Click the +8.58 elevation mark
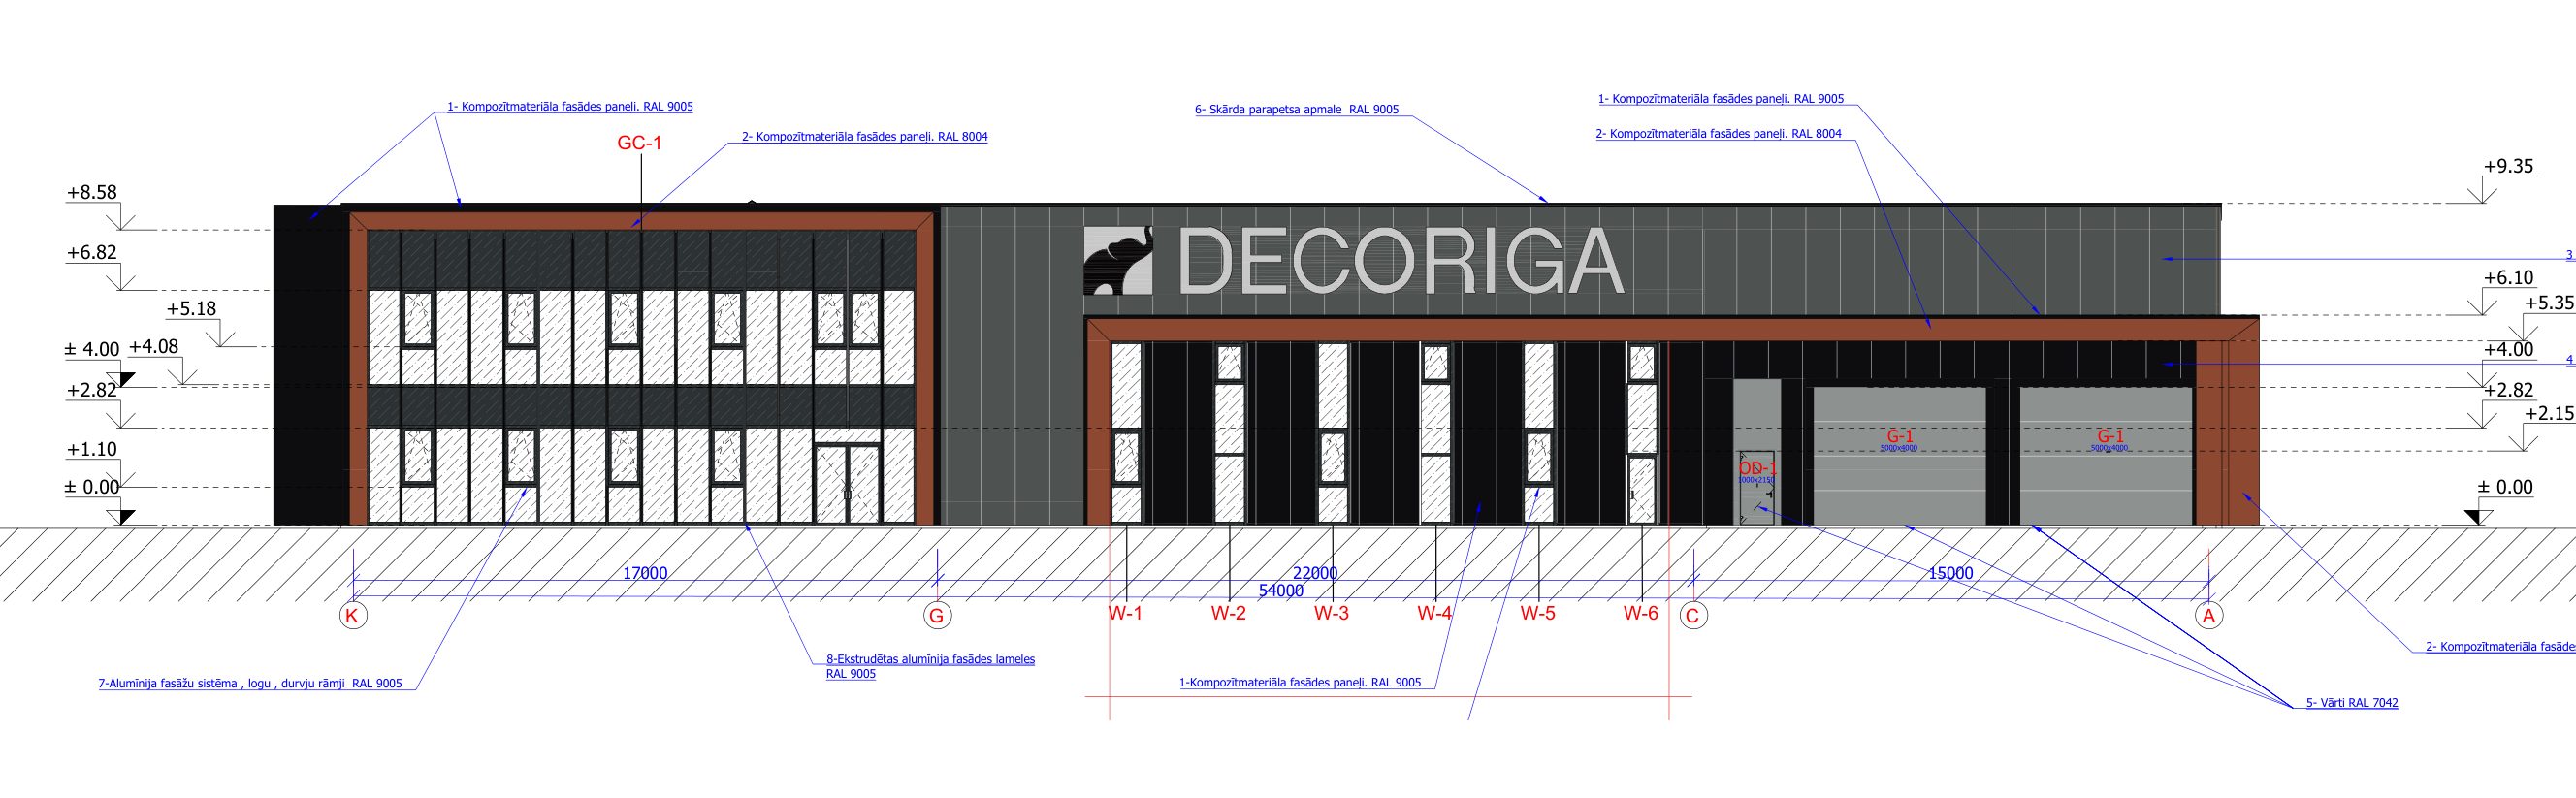Viewport: 2576px width, 798px height. (x=92, y=192)
